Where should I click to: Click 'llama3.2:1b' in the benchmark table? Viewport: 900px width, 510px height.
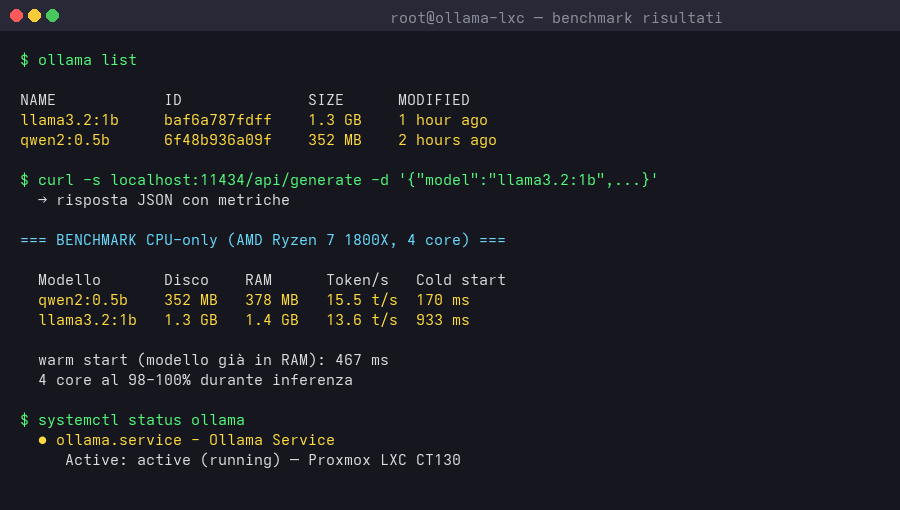click(x=87, y=320)
